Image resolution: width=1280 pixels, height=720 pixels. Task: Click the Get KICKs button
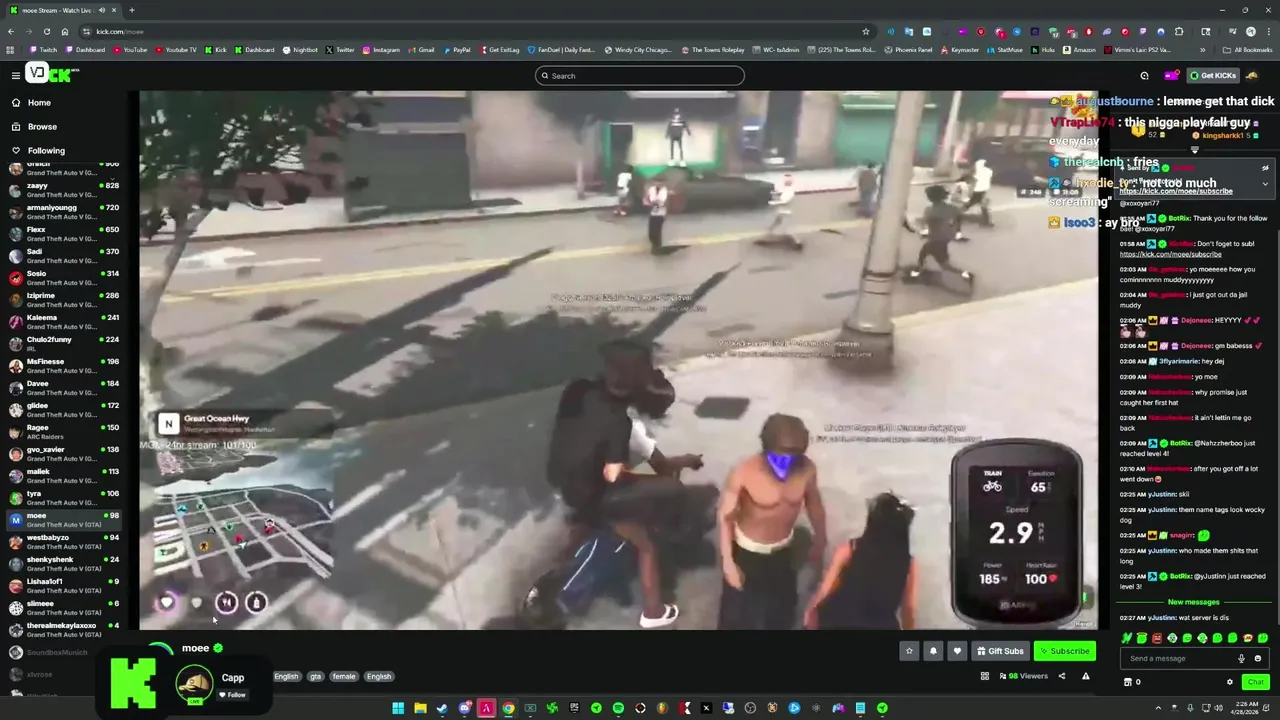click(1213, 75)
